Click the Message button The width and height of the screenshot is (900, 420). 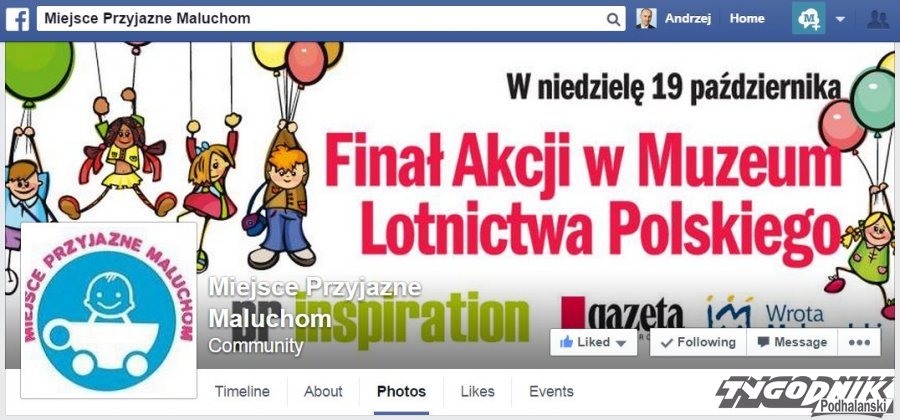792,343
